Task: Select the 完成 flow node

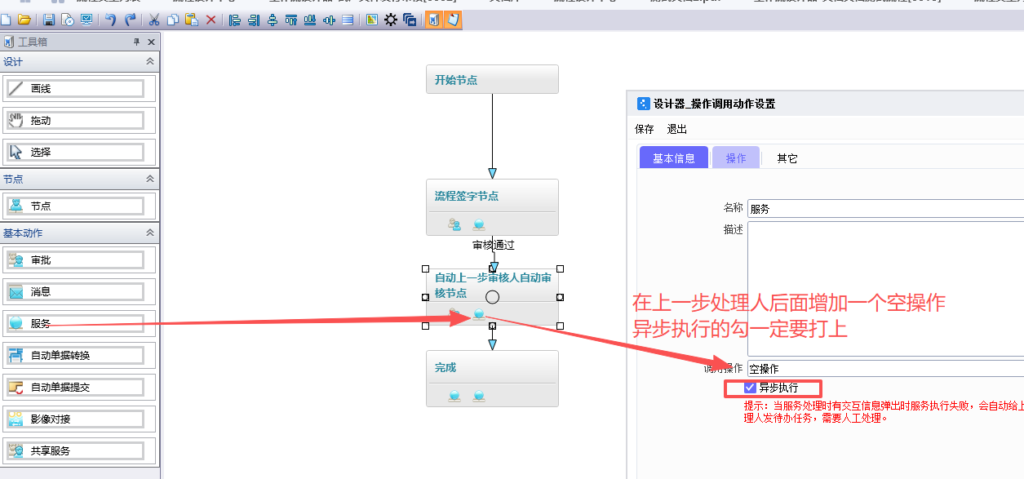Action: 492,378
